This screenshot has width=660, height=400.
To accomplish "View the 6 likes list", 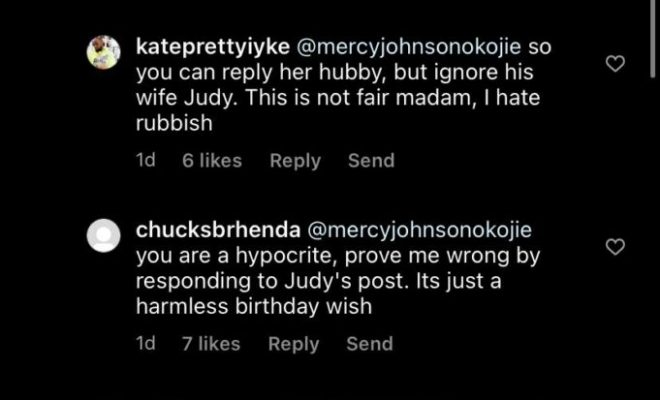I will point(211,160).
